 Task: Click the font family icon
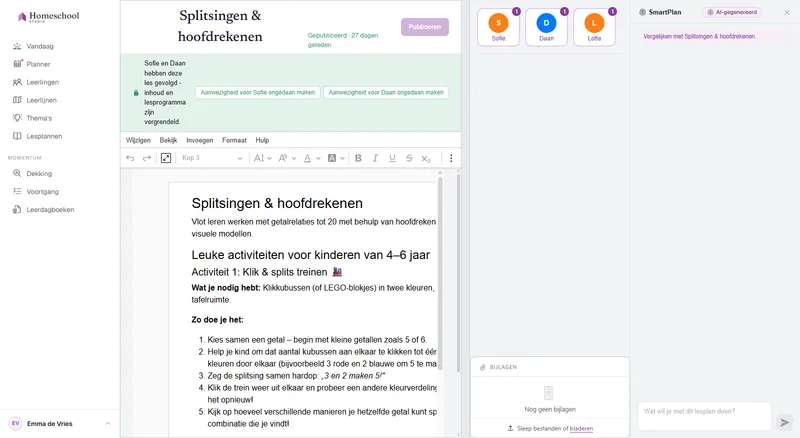click(283, 158)
